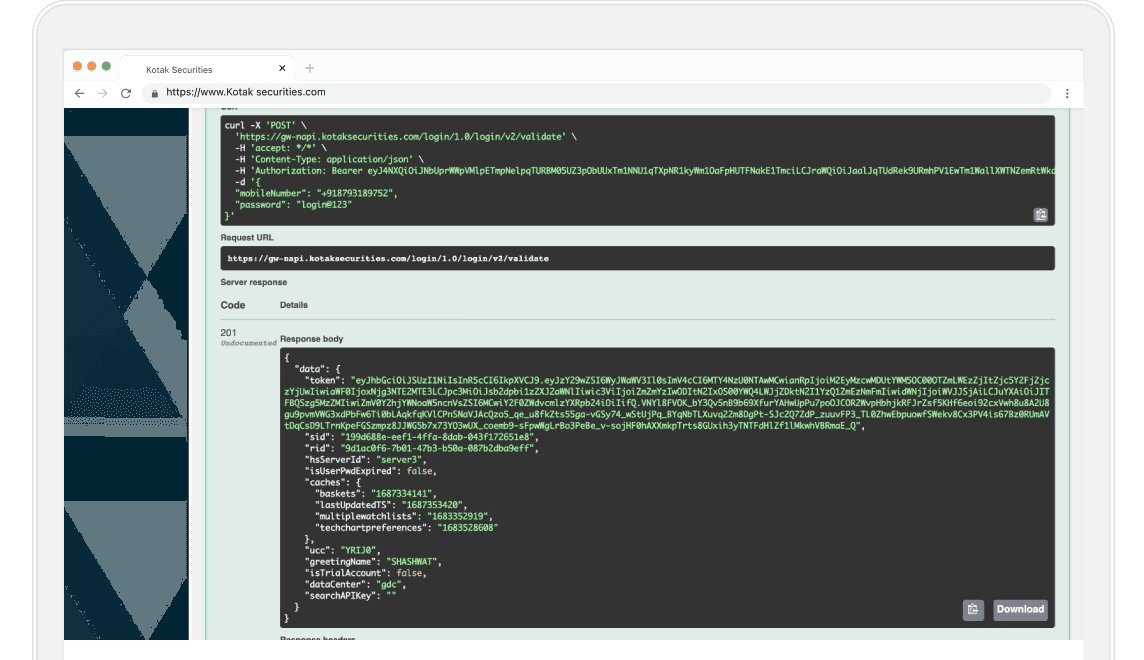Viewport: 1144px width, 660px height.
Task: Copy the curl command using its clipboard icon
Action: (x=1040, y=214)
